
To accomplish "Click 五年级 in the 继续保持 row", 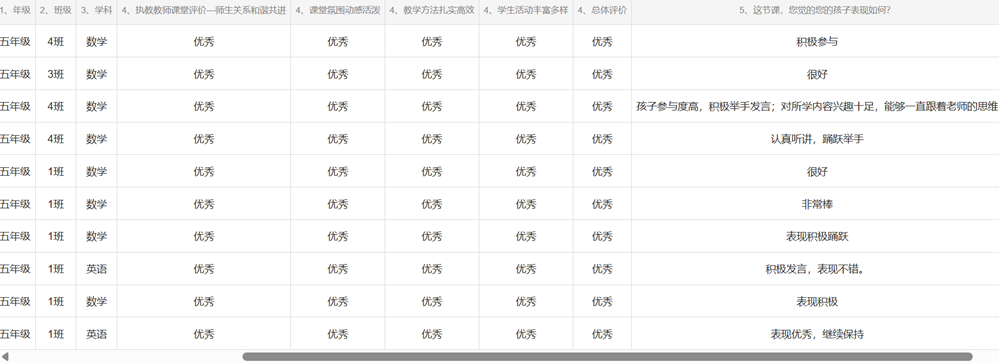I will click(15, 334).
